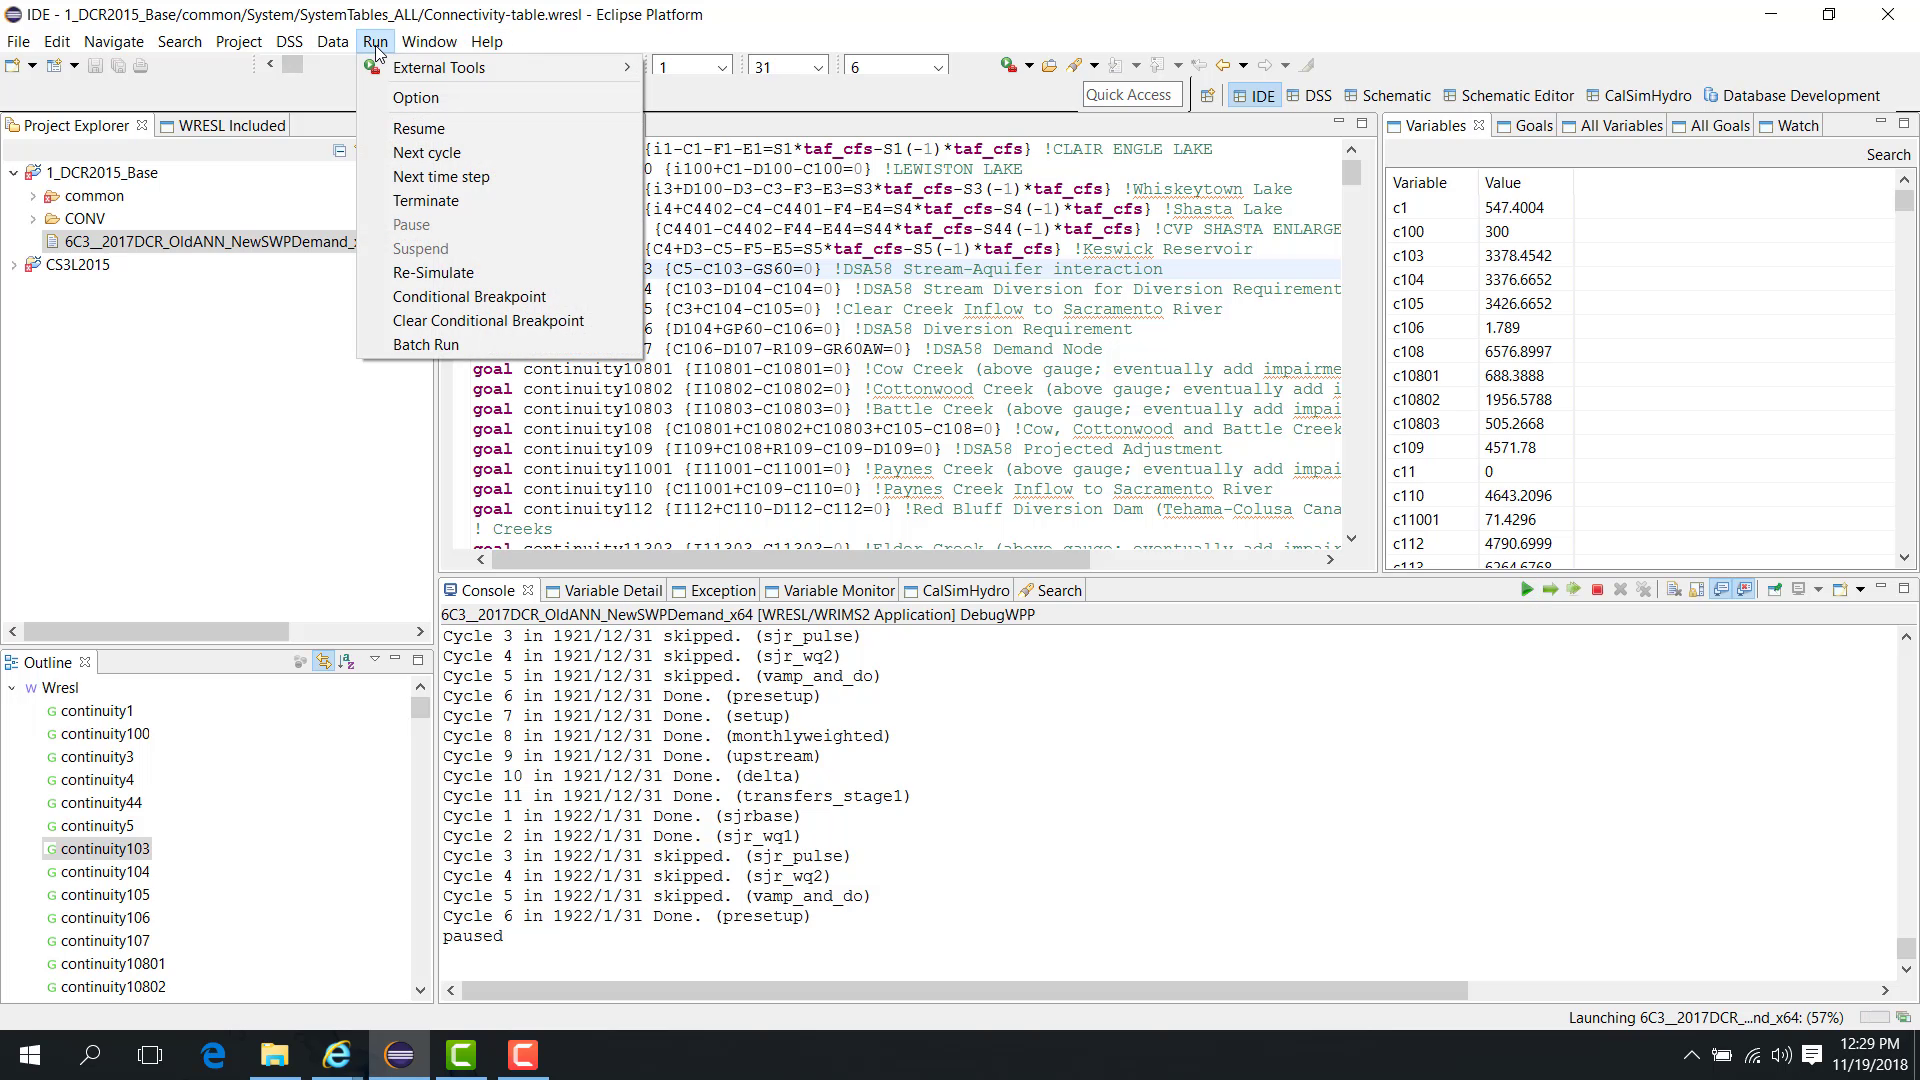Click the green Resume play icon in Console toolbar

click(1527, 590)
